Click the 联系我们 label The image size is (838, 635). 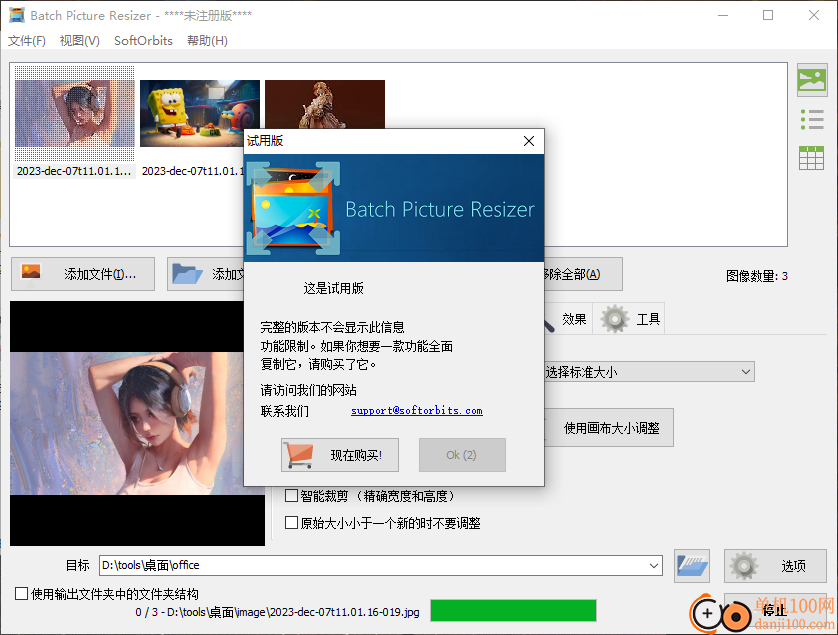[x=284, y=411]
